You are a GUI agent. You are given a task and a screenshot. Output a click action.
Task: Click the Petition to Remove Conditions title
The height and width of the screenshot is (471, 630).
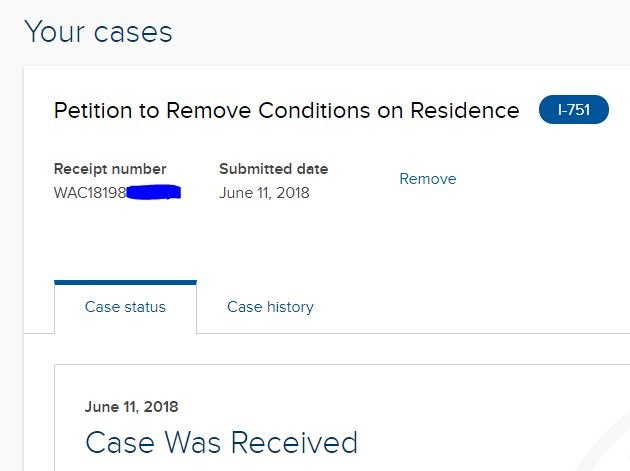[x=286, y=110]
